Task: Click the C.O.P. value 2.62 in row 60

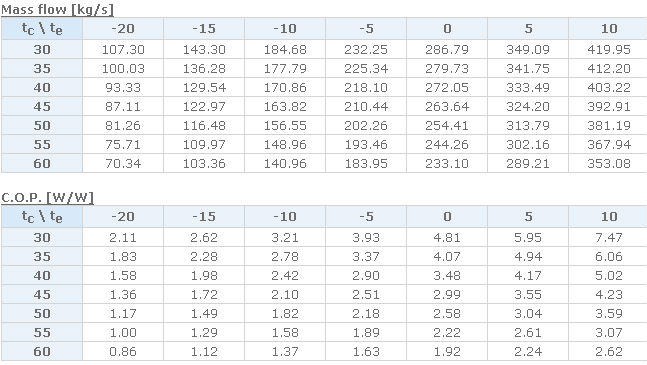Action: (x=609, y=351)
